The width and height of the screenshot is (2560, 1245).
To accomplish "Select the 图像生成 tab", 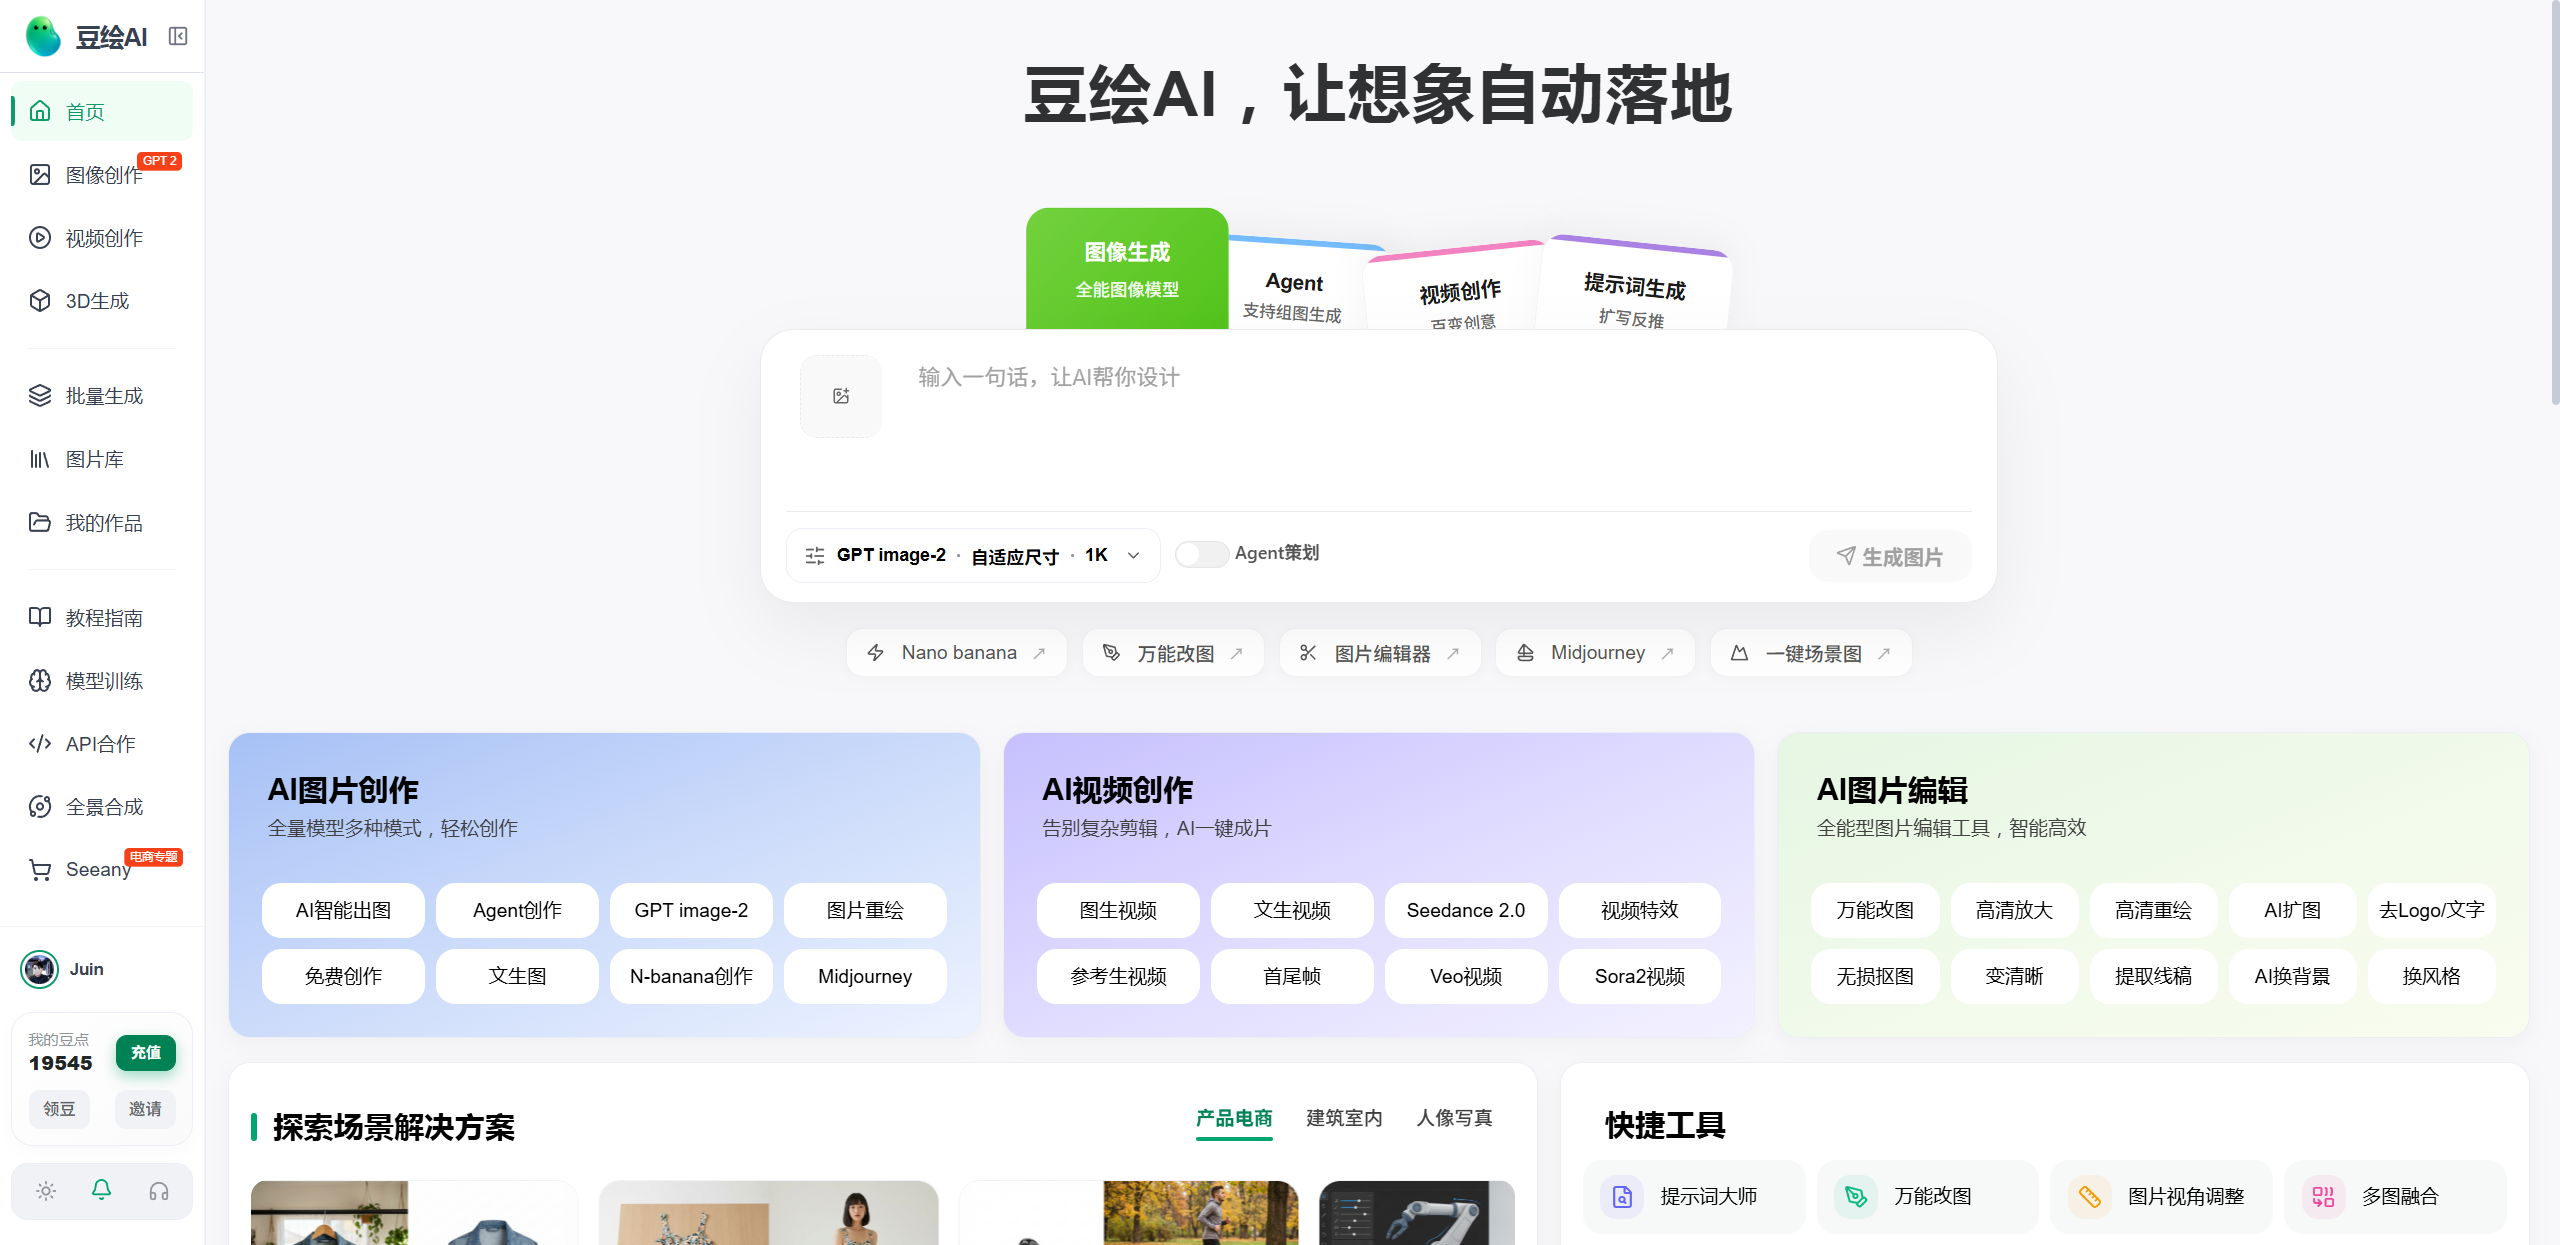I will pyautogui.click(x=1127, y=269).
